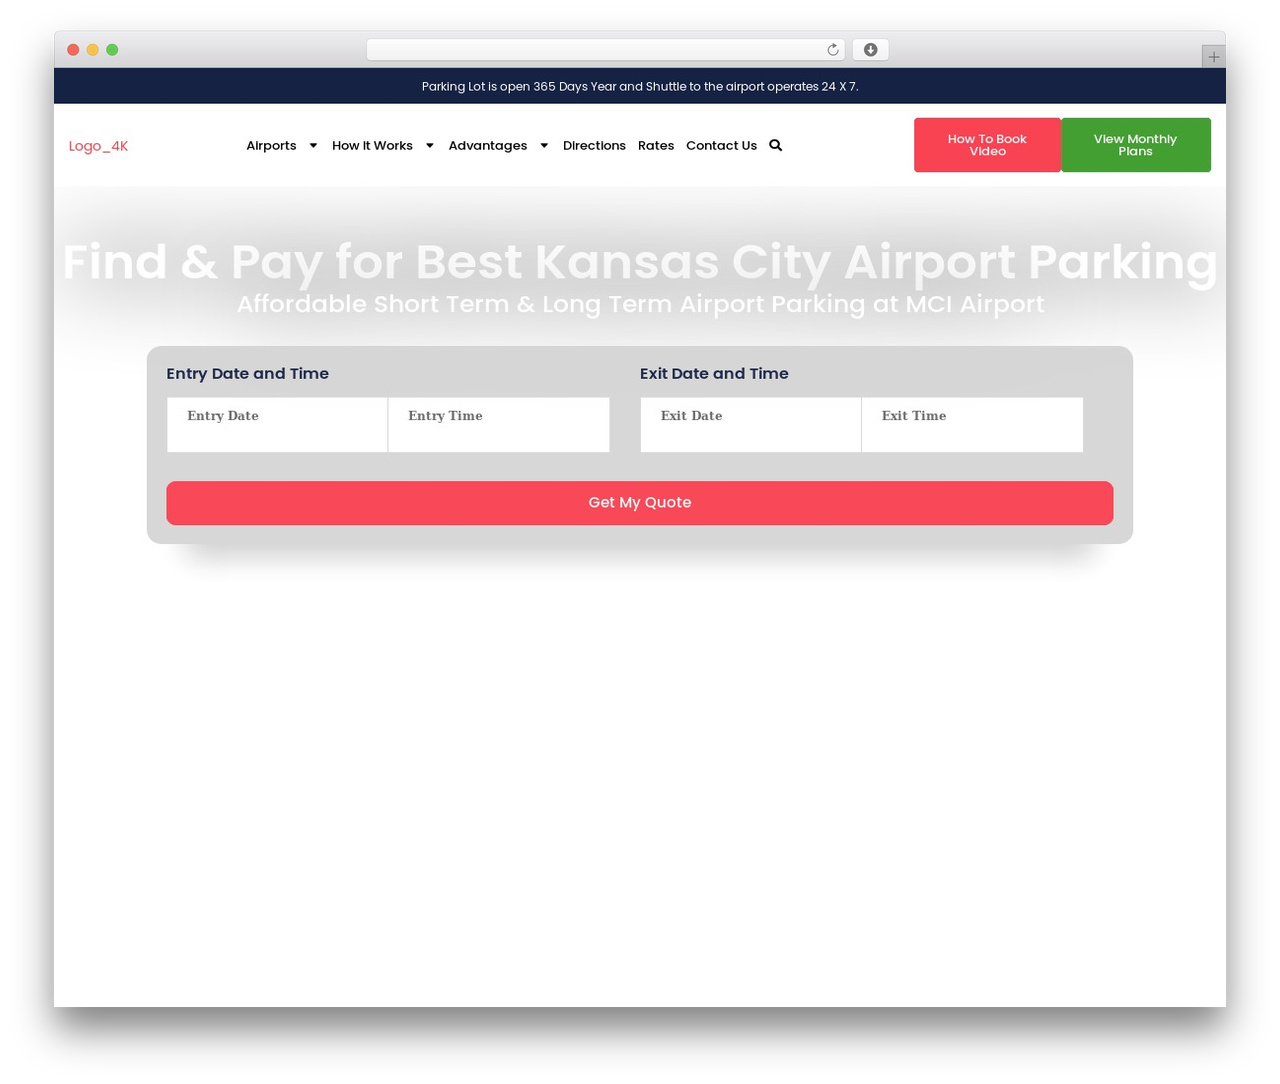Expand the Airports dropdown arrow
The width and height of the screenshot is (1280, 1084).
click(313, 146)
